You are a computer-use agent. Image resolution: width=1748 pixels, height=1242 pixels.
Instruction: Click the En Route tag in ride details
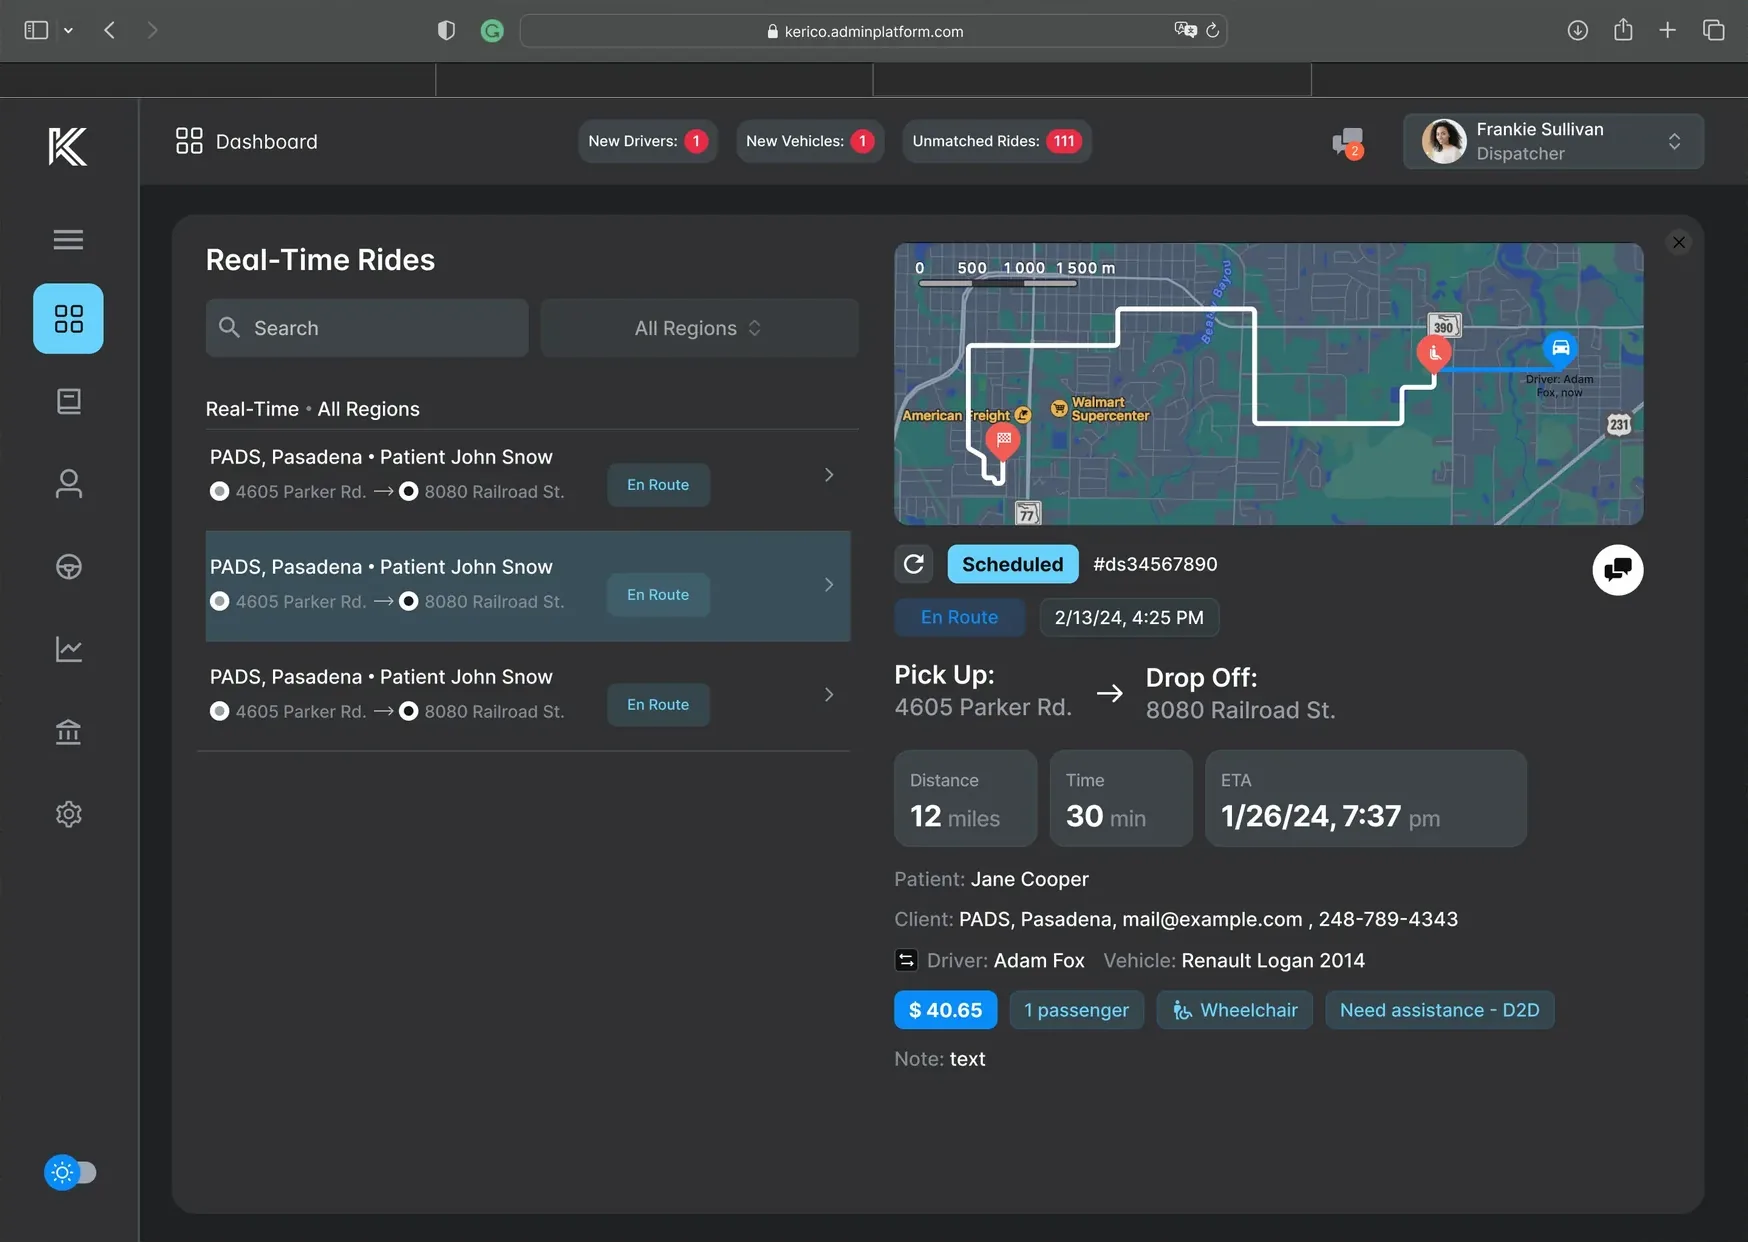pos(959,617)
